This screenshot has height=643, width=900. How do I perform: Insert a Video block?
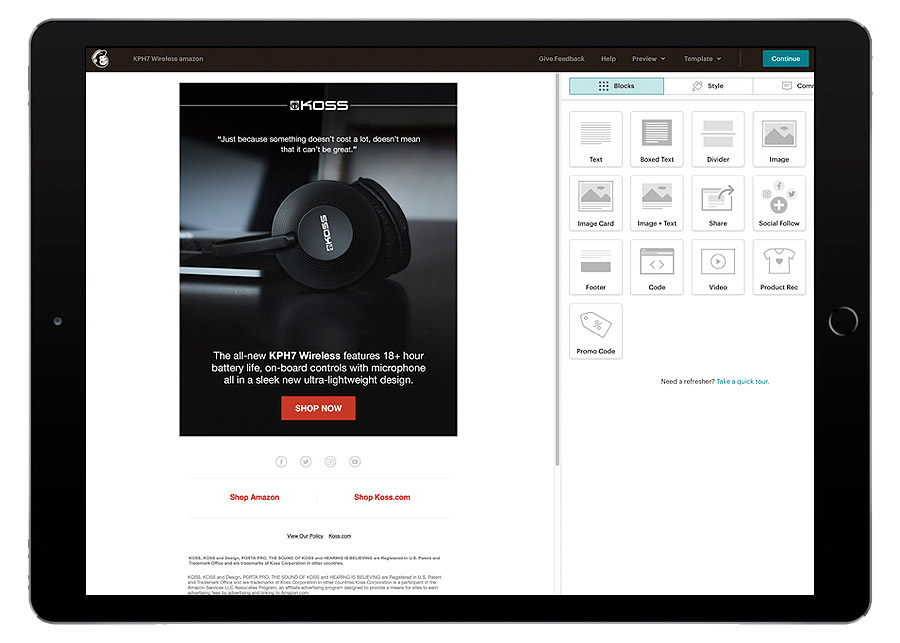click(x=718, y=267)
